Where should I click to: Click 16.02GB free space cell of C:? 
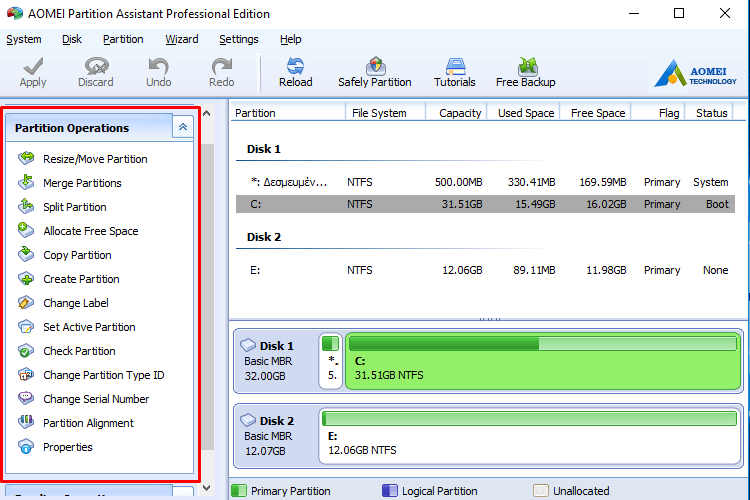[x=606, y=204]
